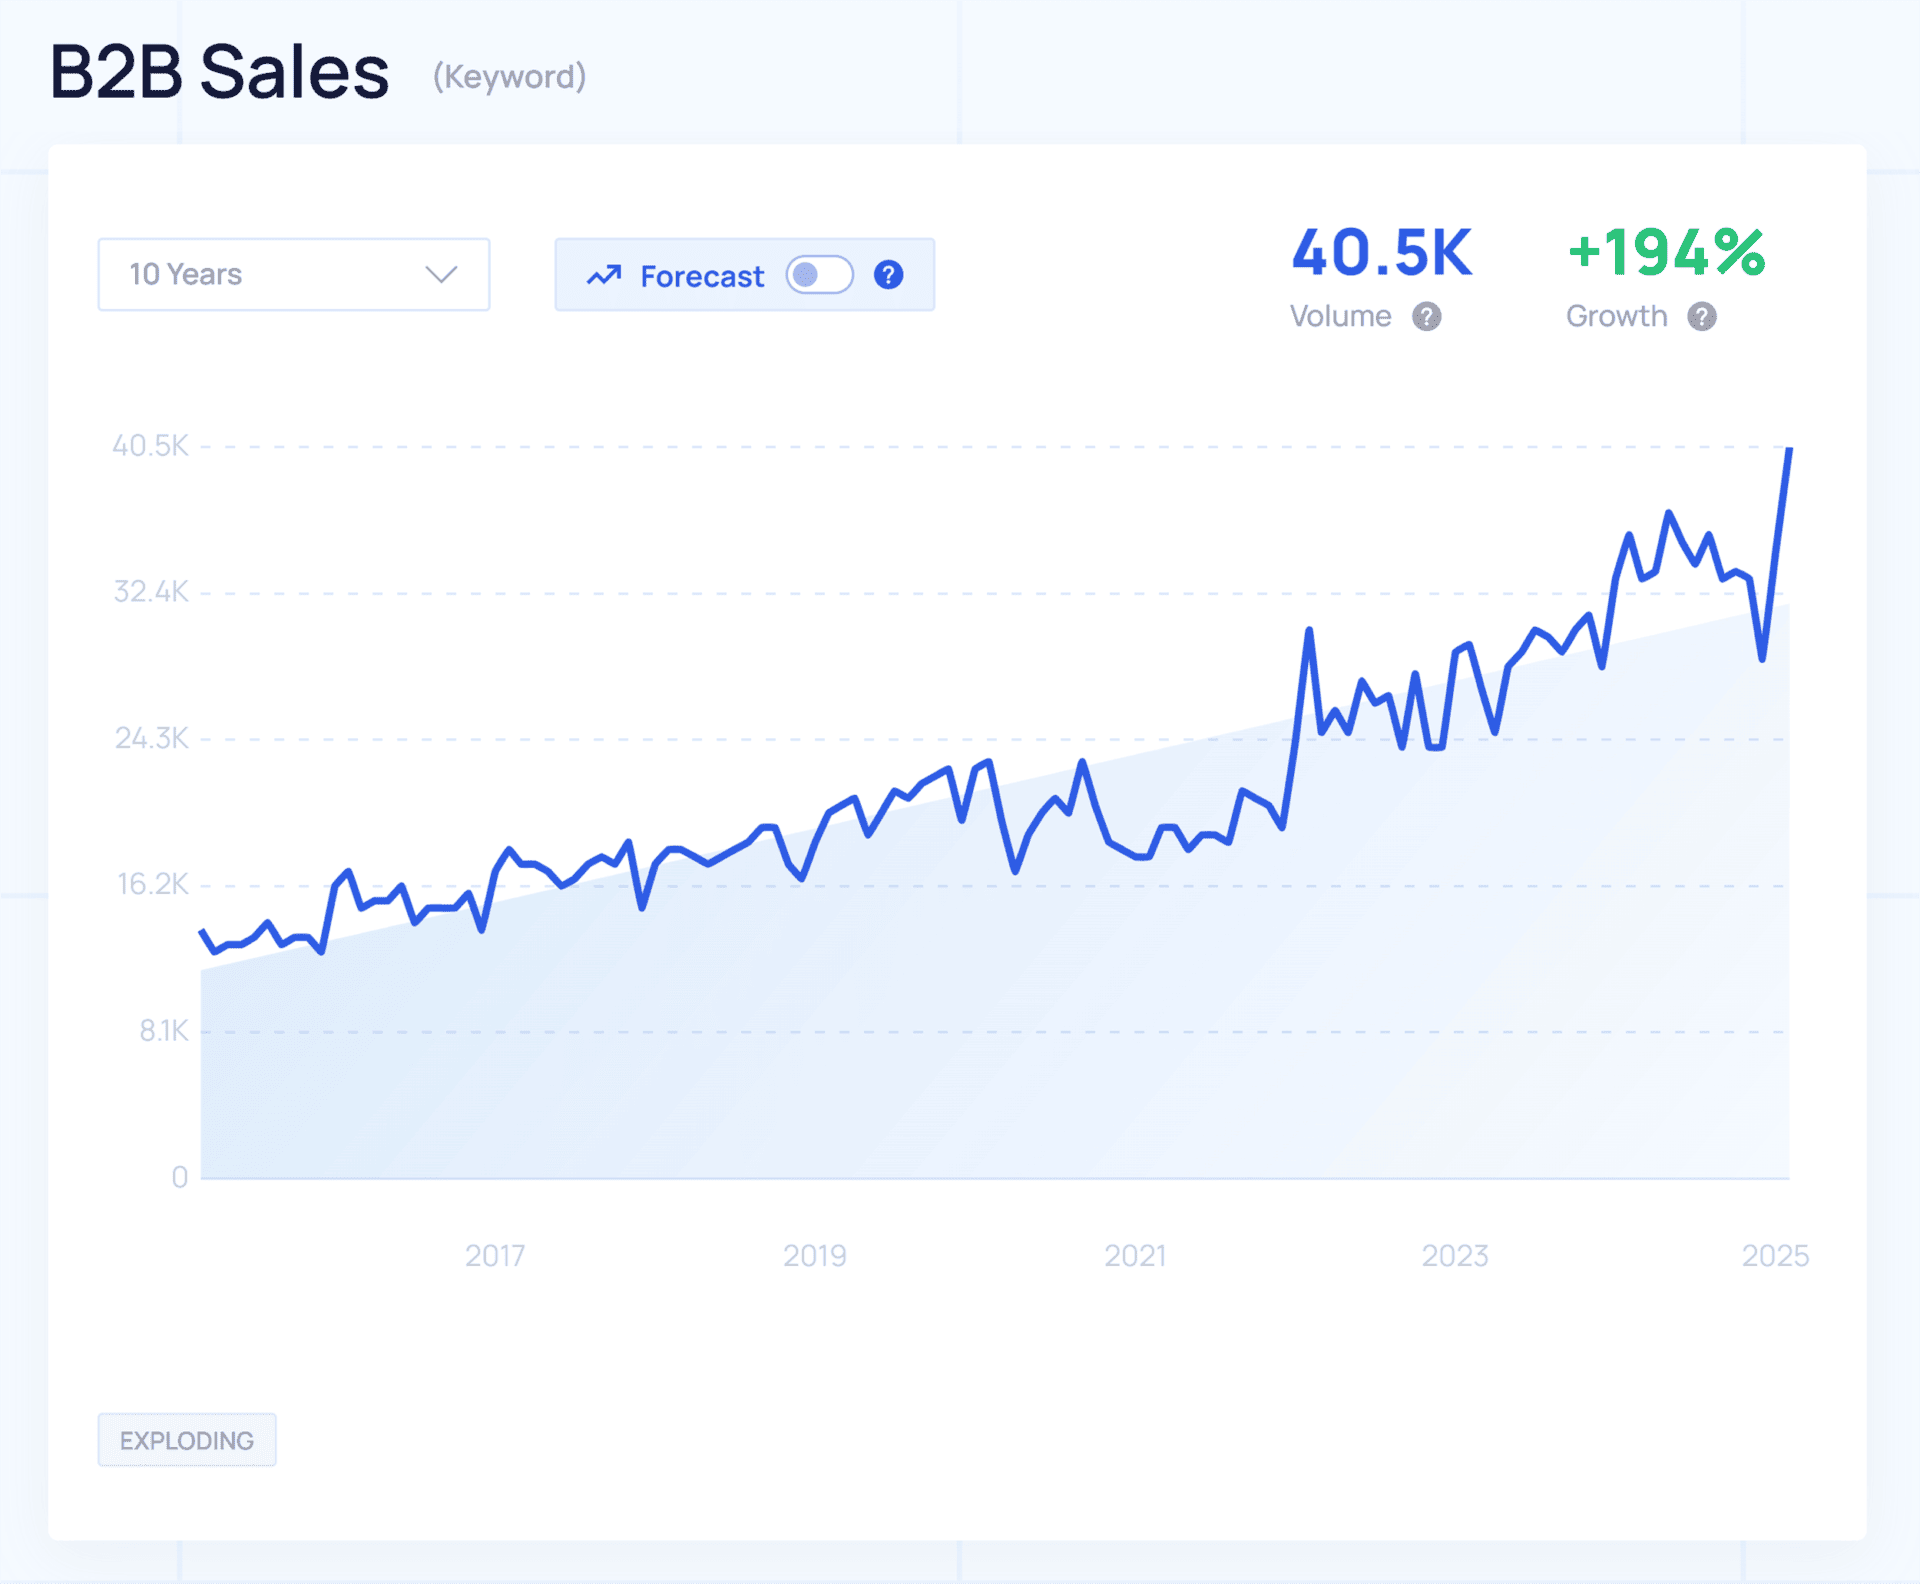Click the 32.4K y-axis label
Screen dimensions: 1920x1584
151,592
